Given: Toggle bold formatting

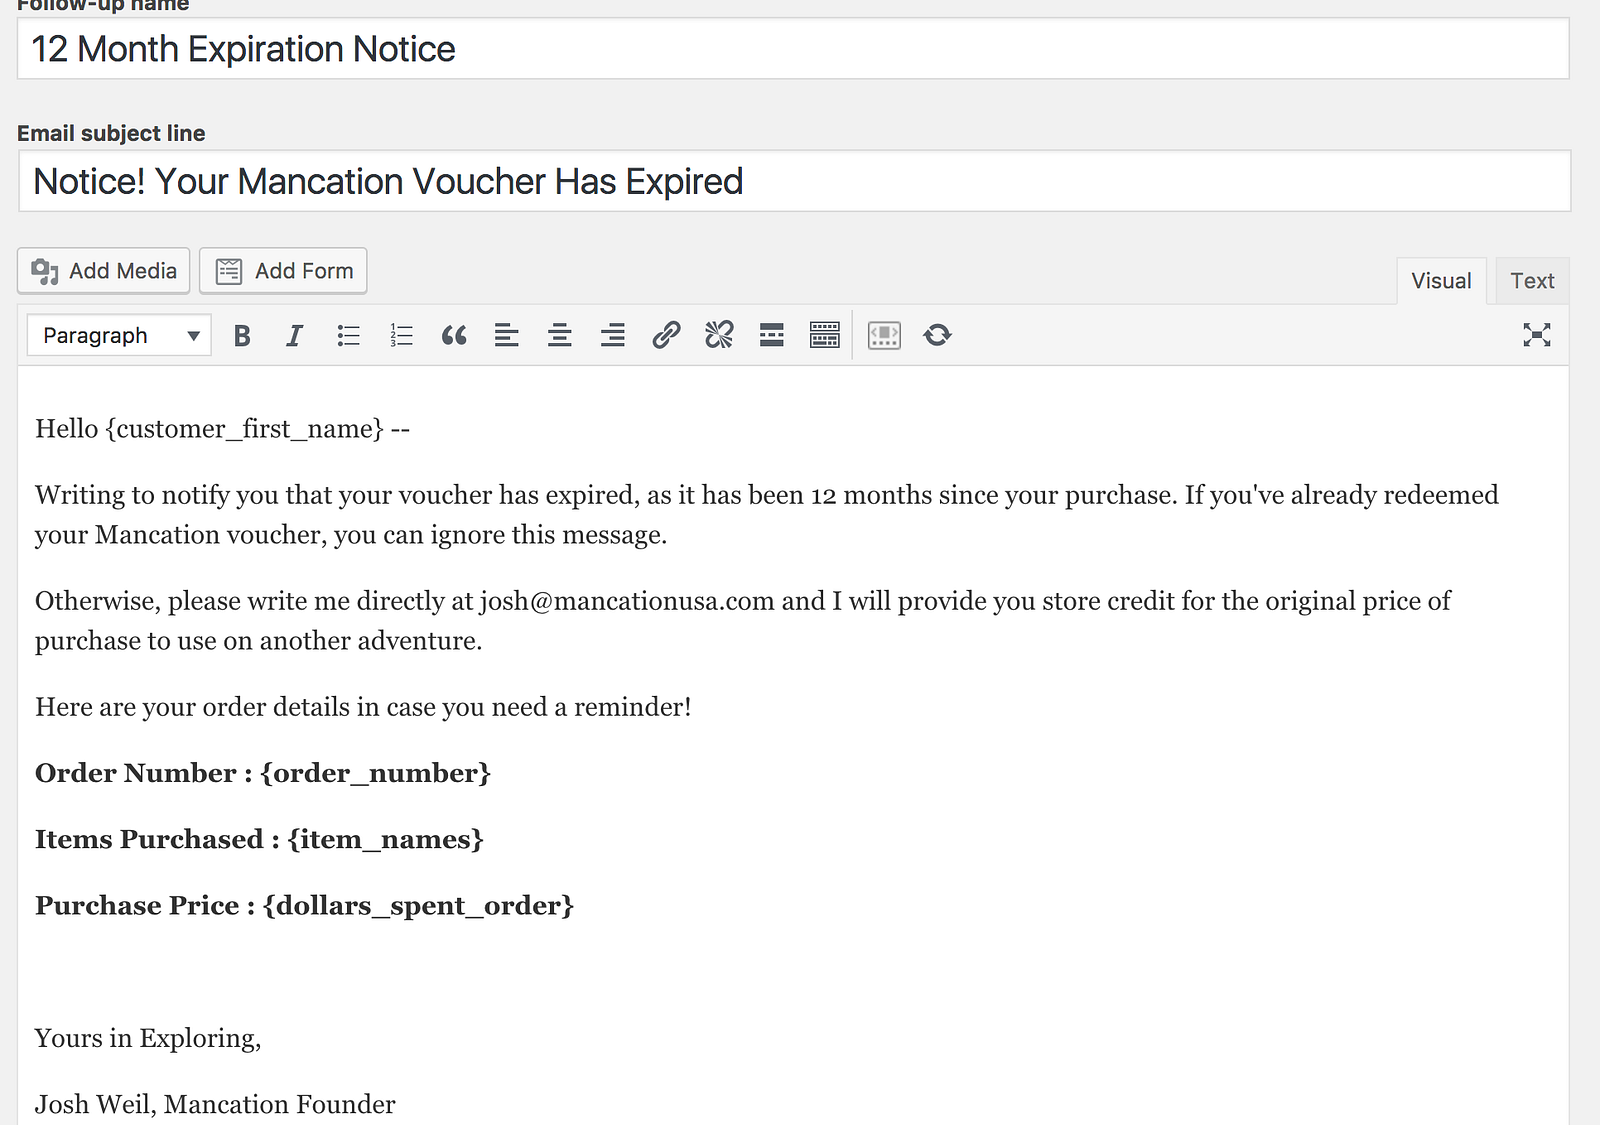Looking at the screenshot, I should tap(242, 336).
